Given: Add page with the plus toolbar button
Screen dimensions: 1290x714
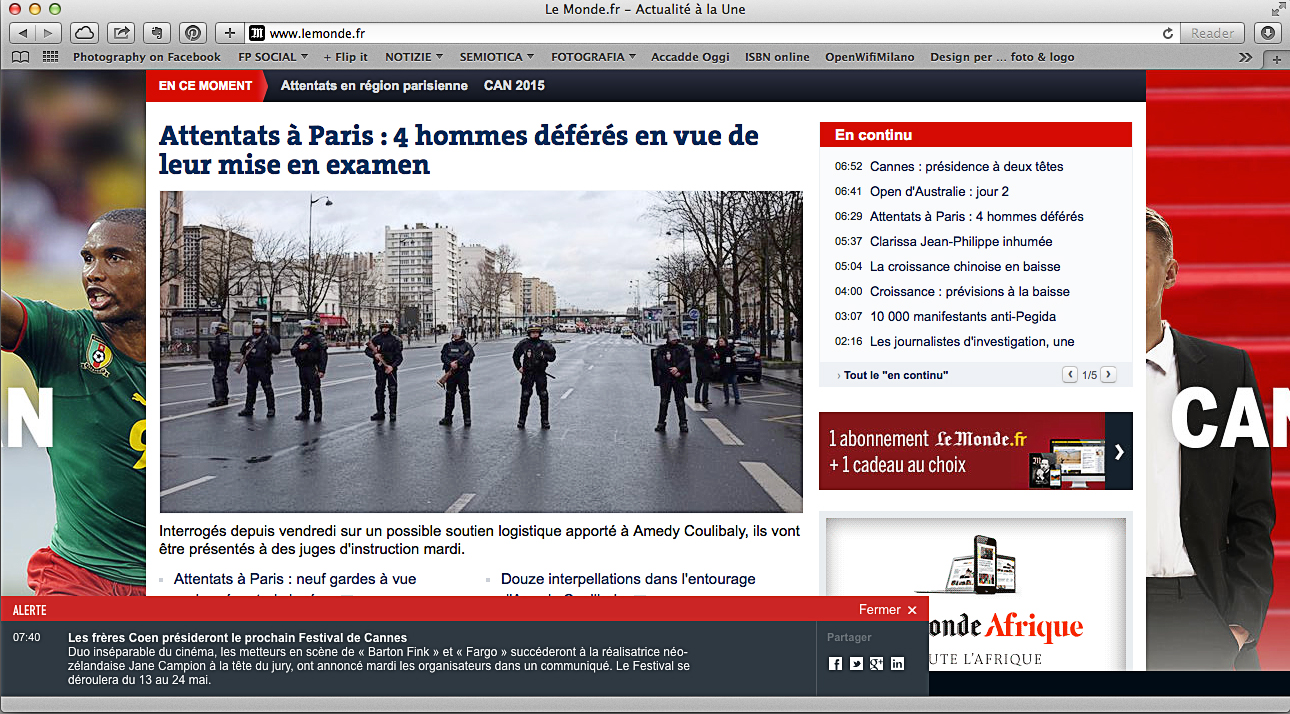Looking at the screenshot, I should click(230, 33).
